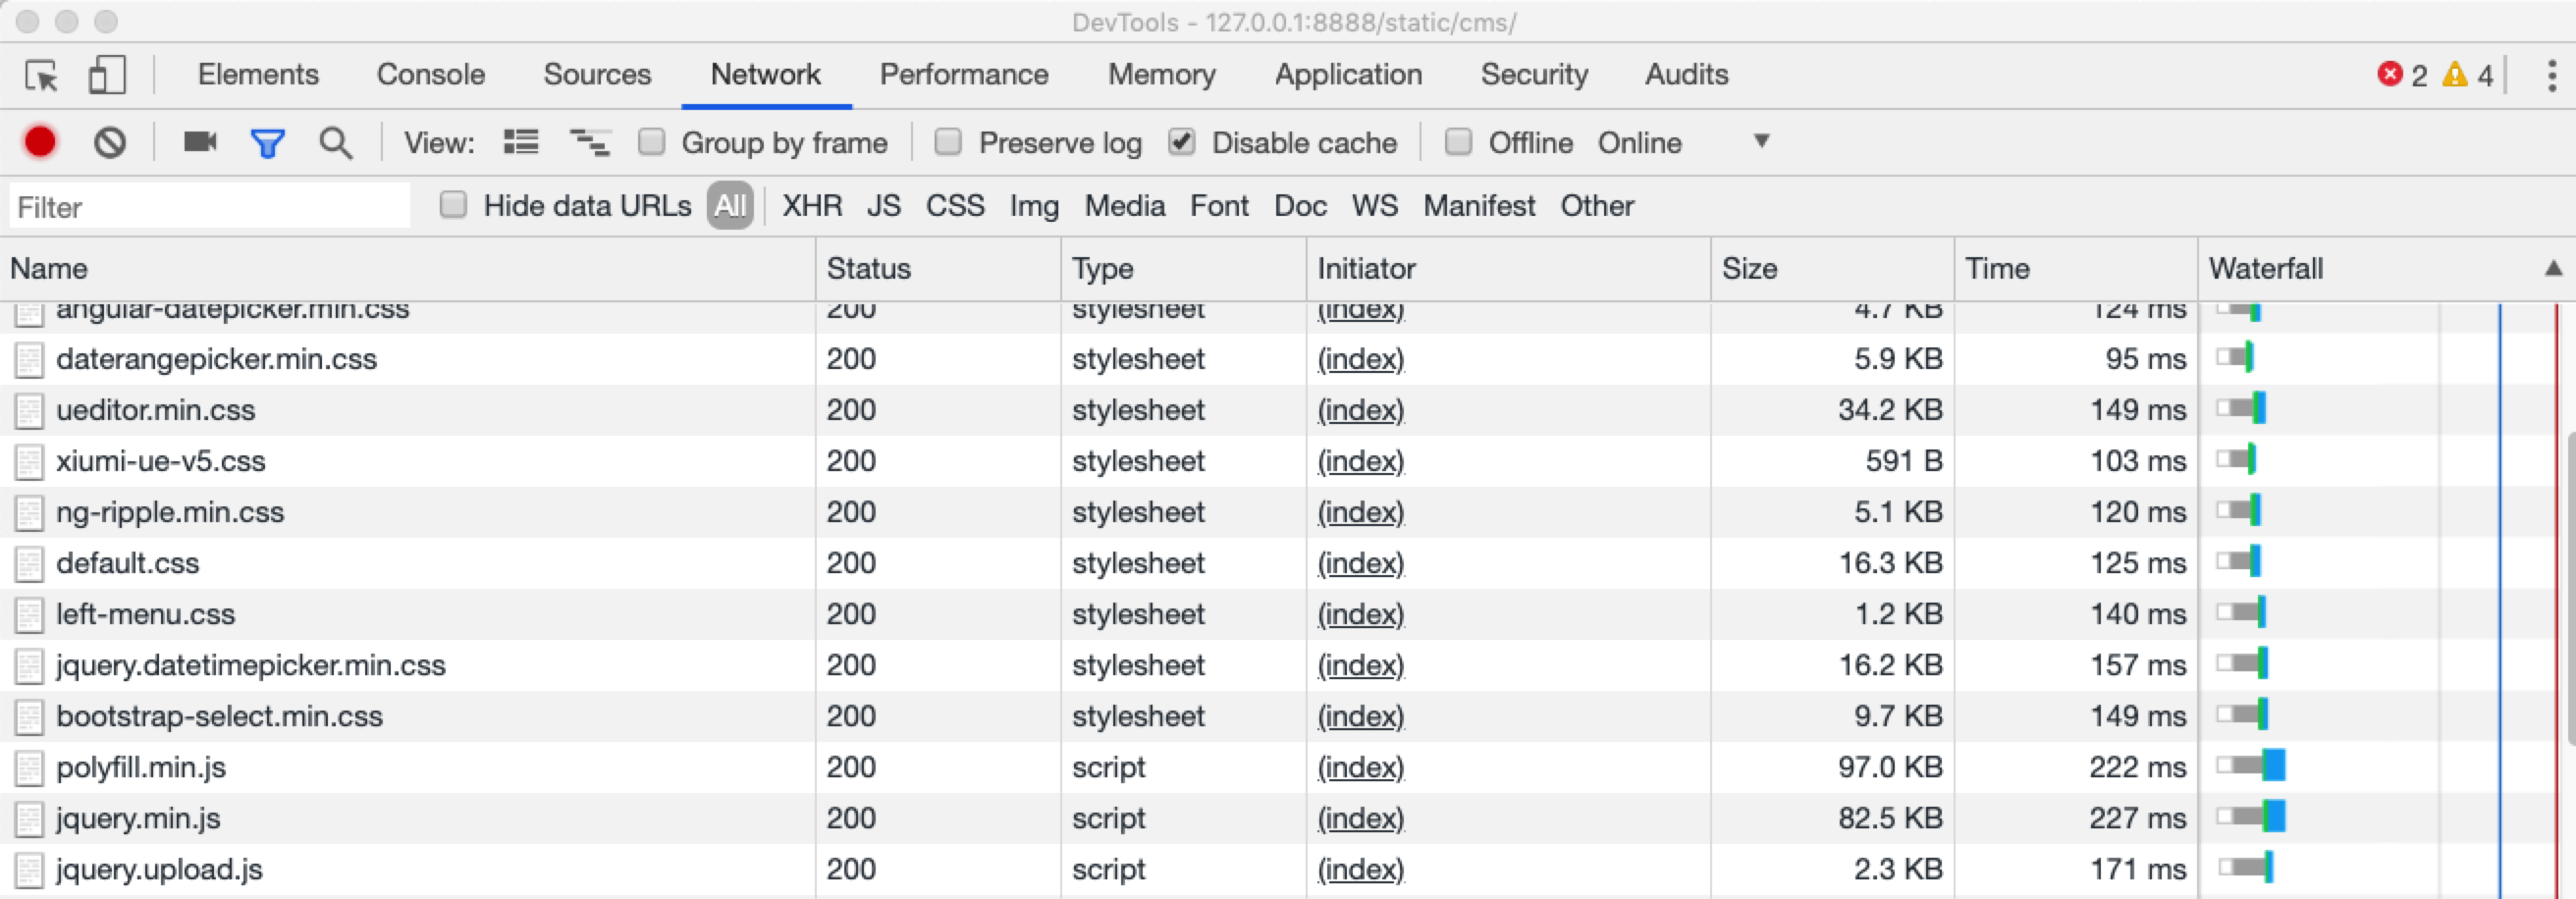Open initiator link for polyfill.min.js
This screenshot has width=2576, height=899.
click(x=1360, y=767)
